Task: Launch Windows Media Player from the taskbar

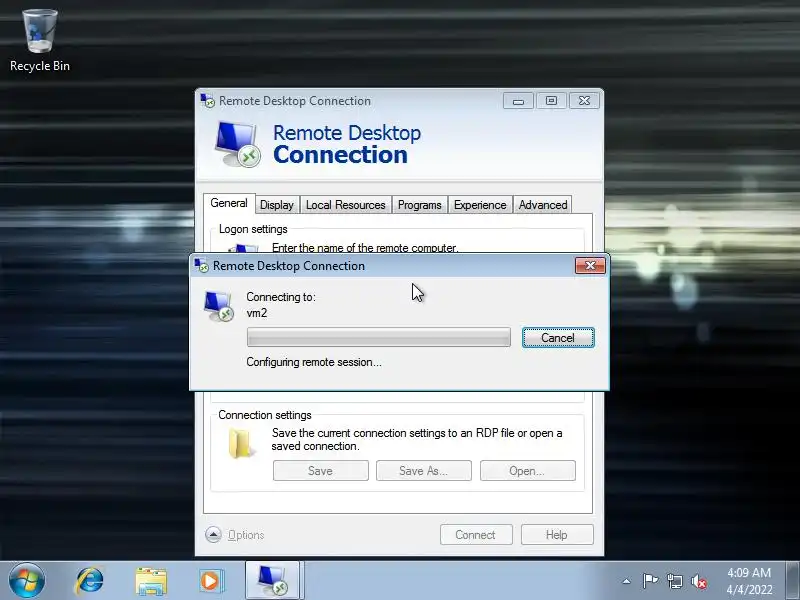Action: [211, 581]
